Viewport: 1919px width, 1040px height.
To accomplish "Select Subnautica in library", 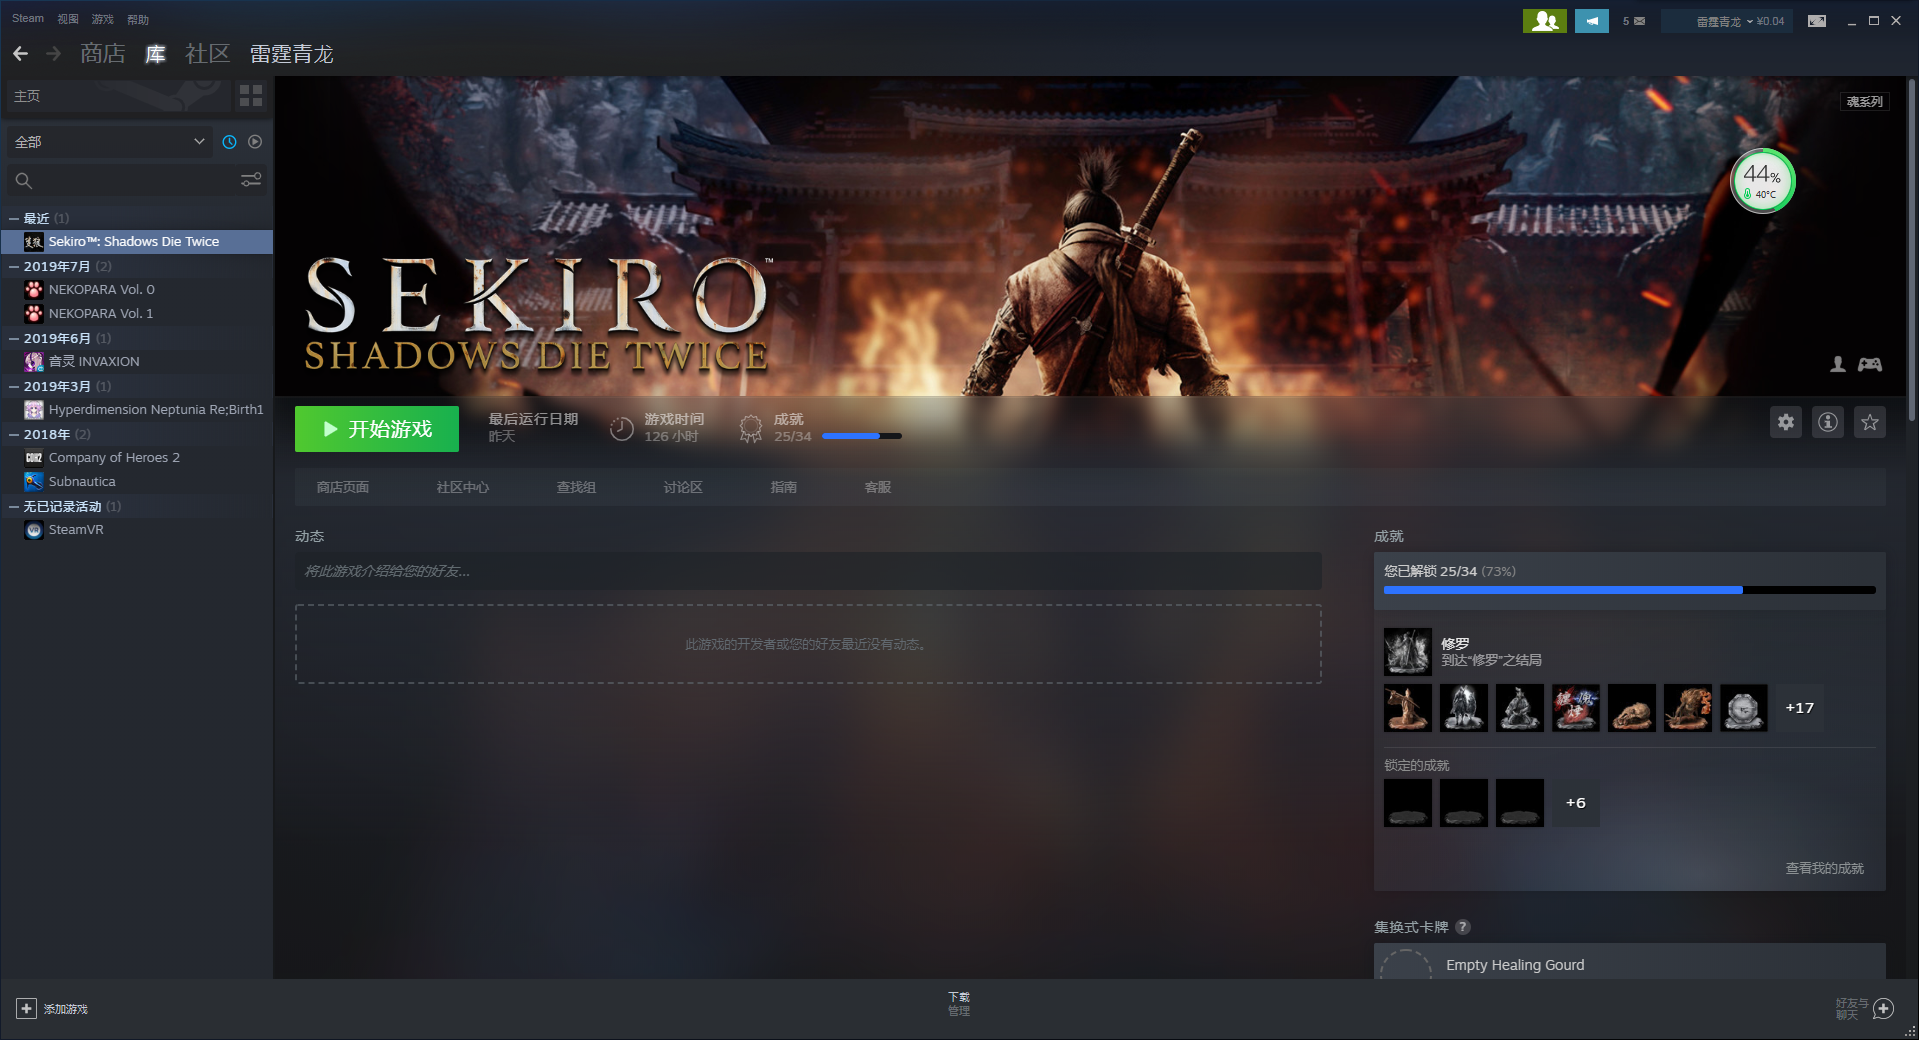I will tap(137, 482).
